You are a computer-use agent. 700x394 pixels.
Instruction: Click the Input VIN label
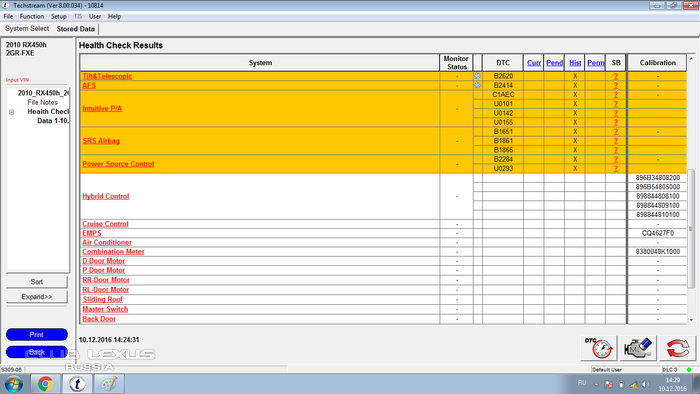click(17, 80)
